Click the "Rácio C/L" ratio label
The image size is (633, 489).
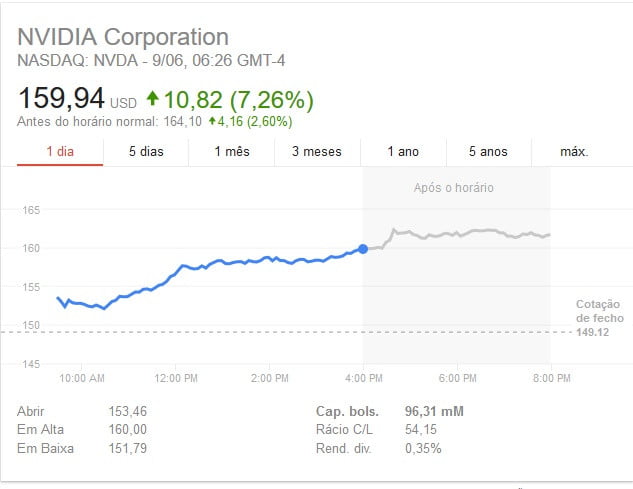pos(343,429)
